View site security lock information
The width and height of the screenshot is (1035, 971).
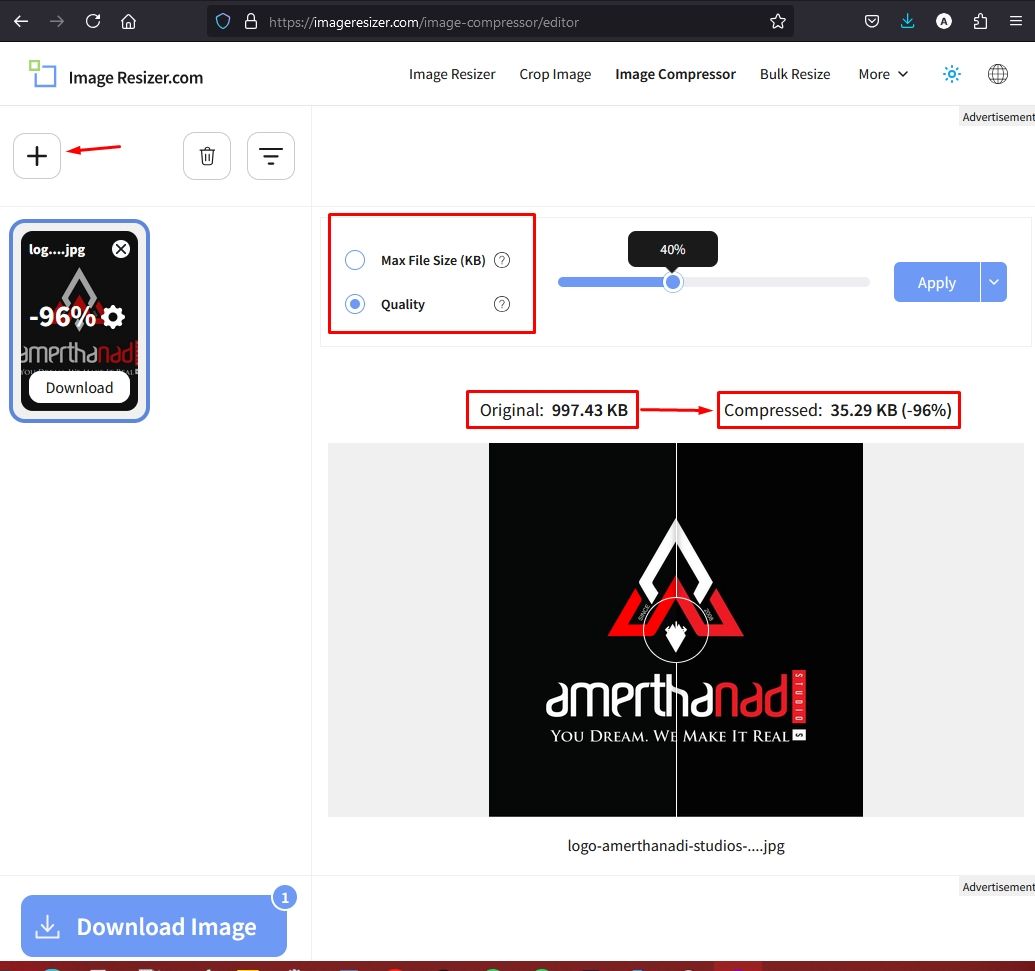click(x=251, y=22)
